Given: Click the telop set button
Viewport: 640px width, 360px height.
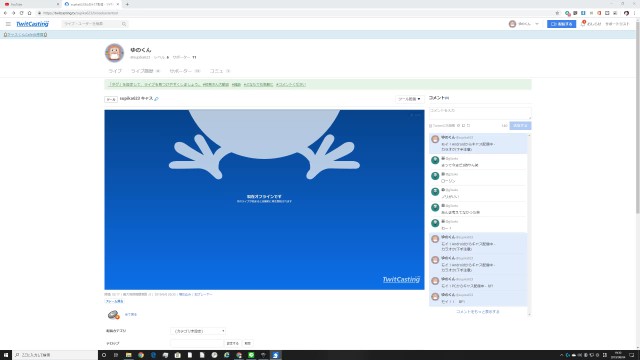Looking at the screenshot, I should point(233,343).
